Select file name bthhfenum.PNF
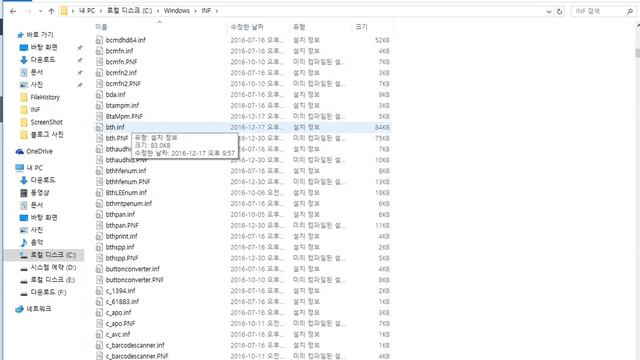 [128, 182]
